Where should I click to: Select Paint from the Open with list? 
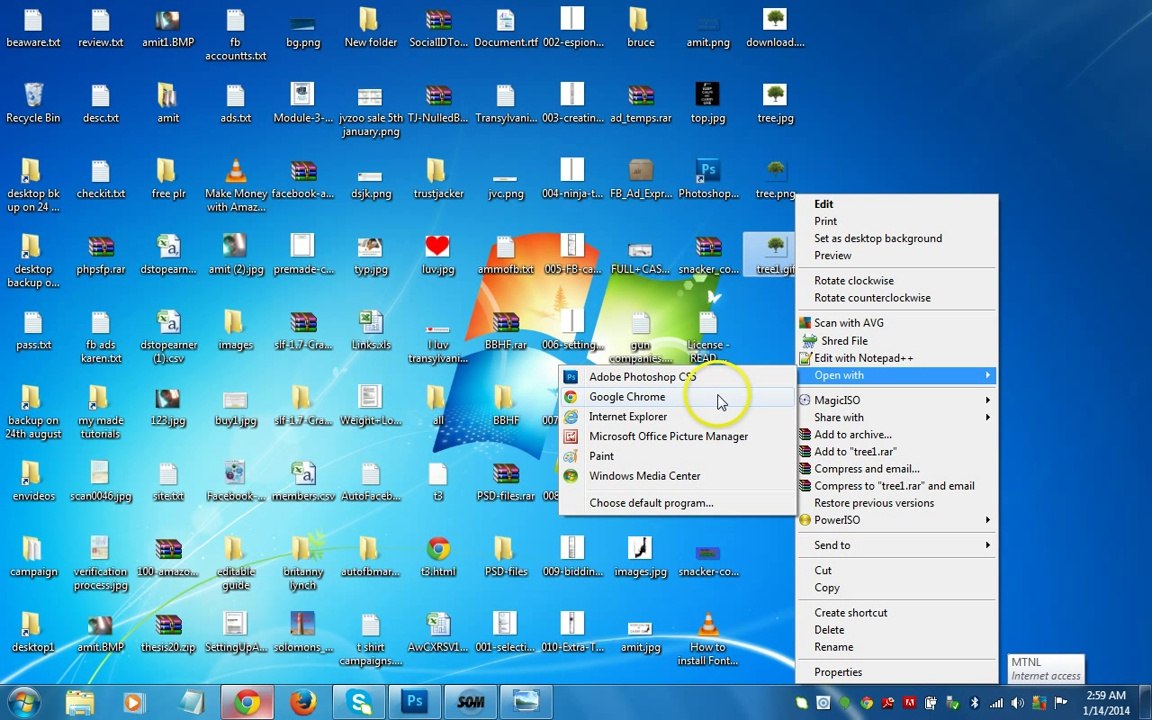click(x=601, y=456)
